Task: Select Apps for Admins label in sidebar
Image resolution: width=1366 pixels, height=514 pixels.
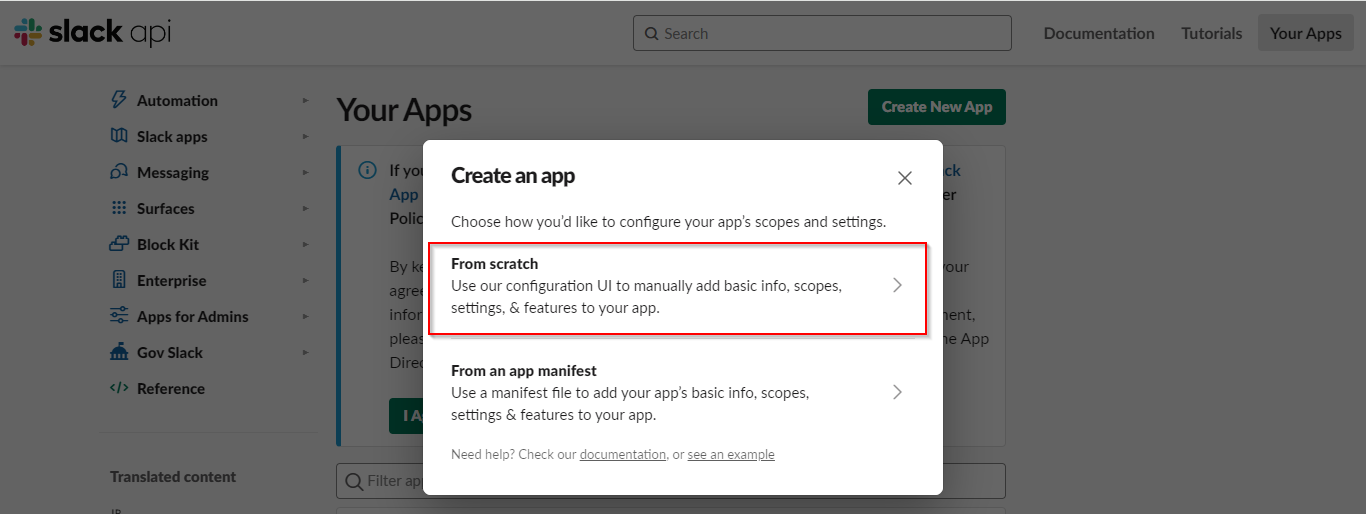Action: (193, 316)
